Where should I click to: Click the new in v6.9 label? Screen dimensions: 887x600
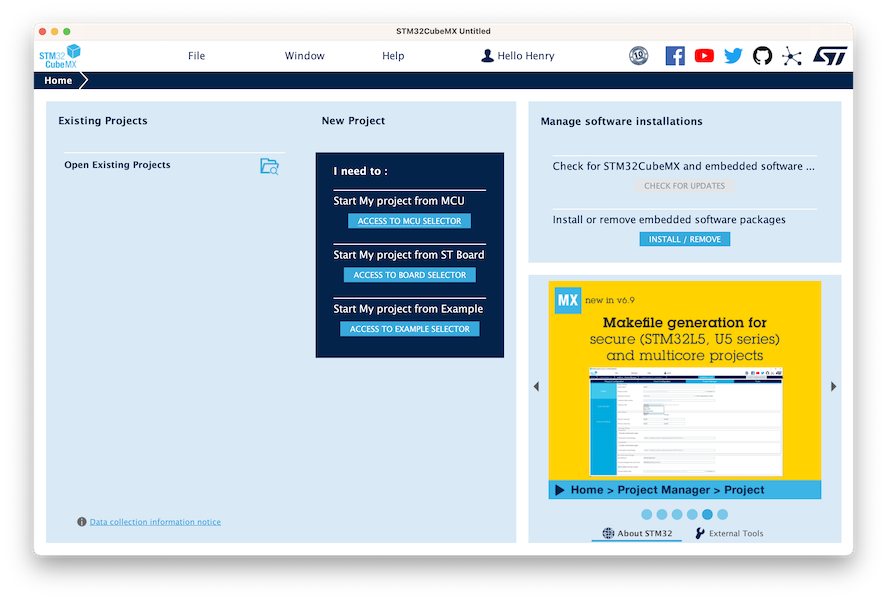(610, 300)
